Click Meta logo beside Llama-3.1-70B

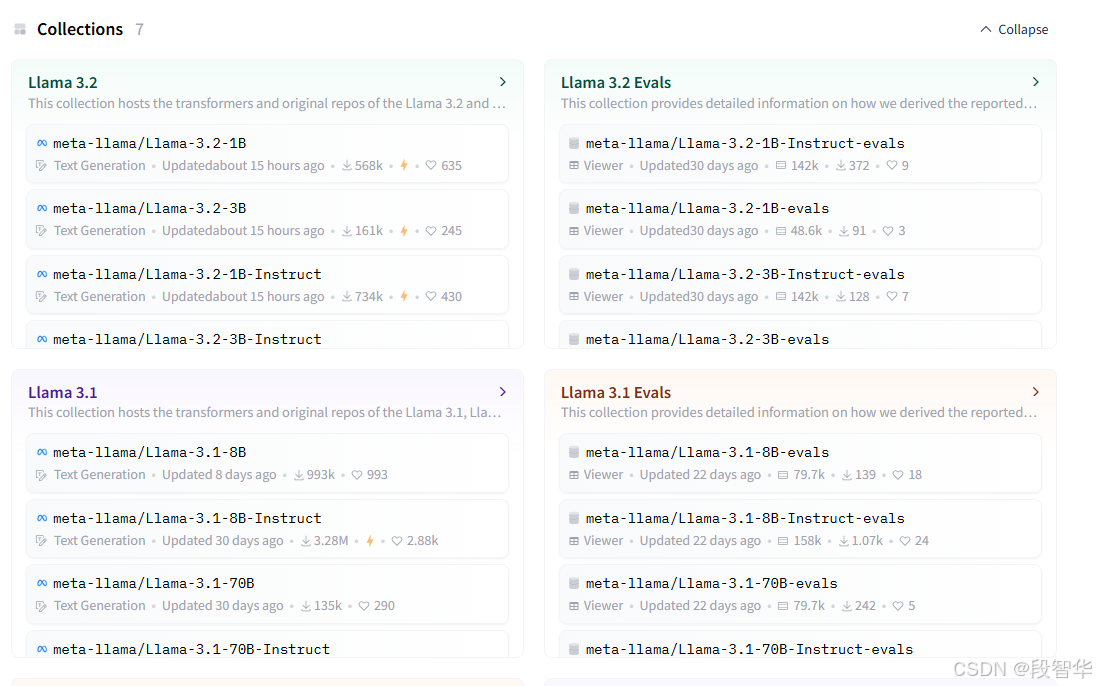click(42, 583)
